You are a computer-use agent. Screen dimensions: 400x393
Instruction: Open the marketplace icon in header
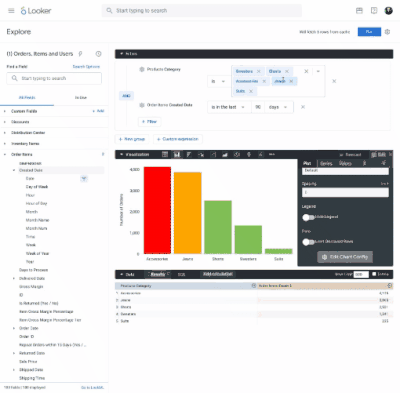click(x=359, y=11)
